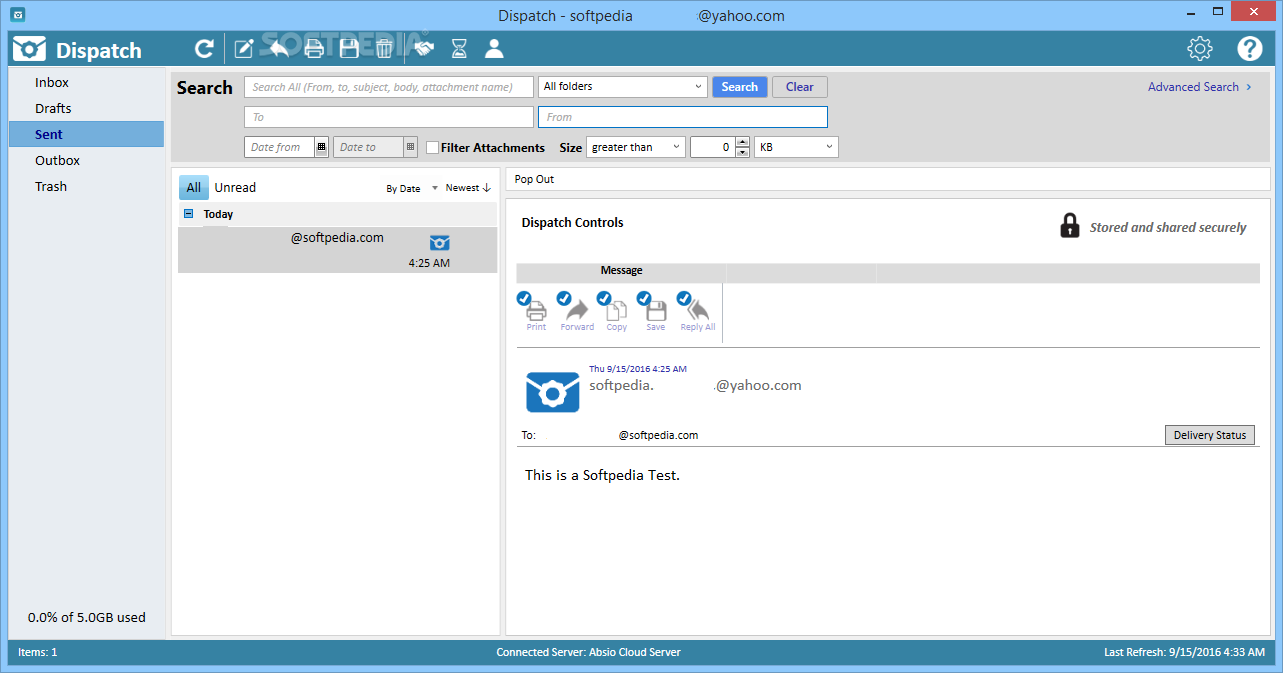This screenshot has height=673, width=1283.
Task: Click the Dispatch envelope icon on sent message row
Action: (x=440, y=242)
